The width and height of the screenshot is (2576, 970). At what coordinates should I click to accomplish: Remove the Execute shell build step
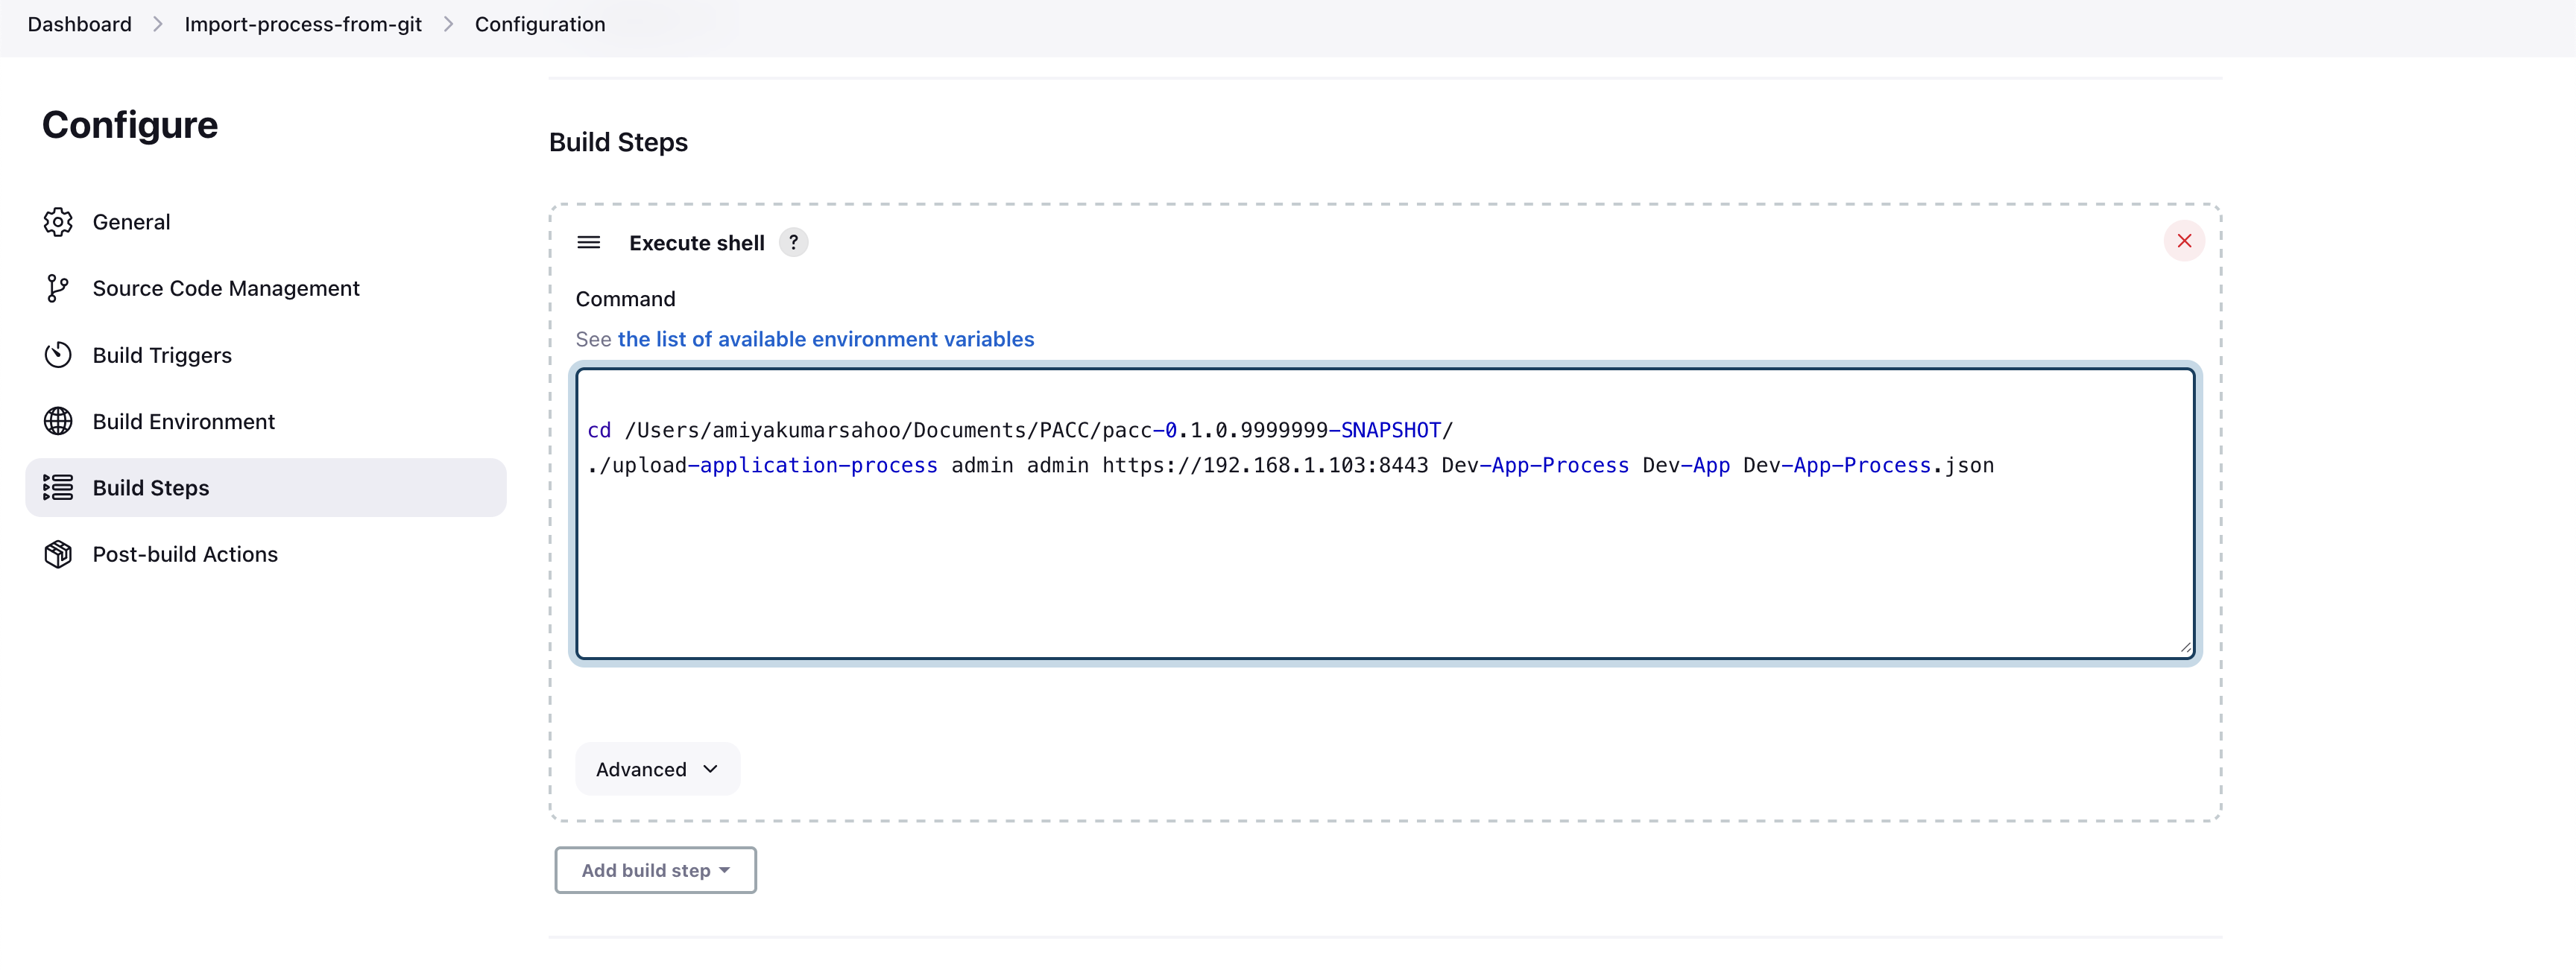coord(2184,241)
